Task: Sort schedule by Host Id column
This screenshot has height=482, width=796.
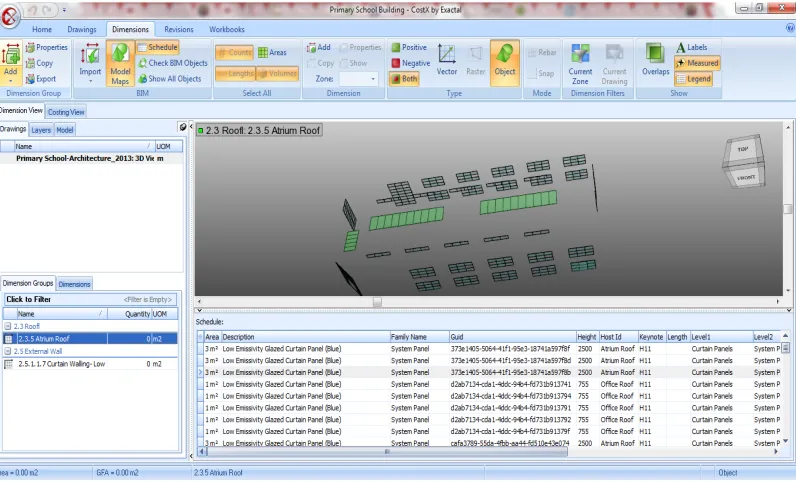Action: [x=618, y=337]
